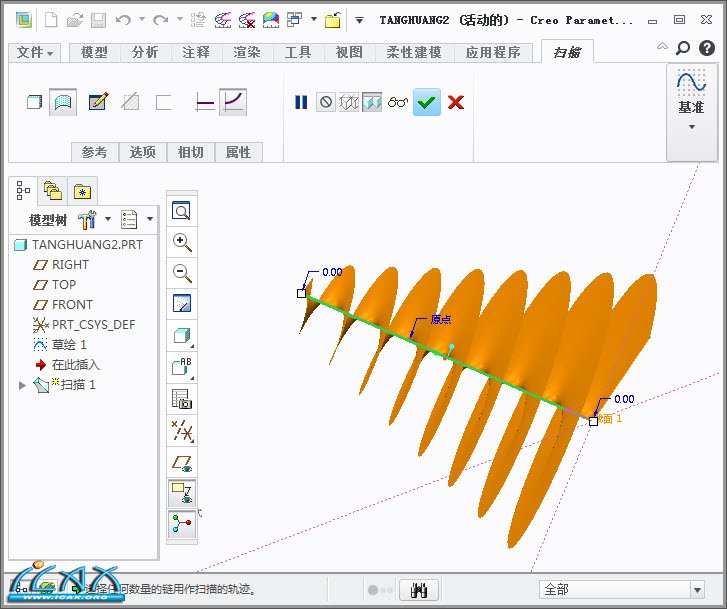The width and height of the screenshot is (727, 609).
Task: Open the 全部 selection filter dropdown
Action: click(622, 590)
